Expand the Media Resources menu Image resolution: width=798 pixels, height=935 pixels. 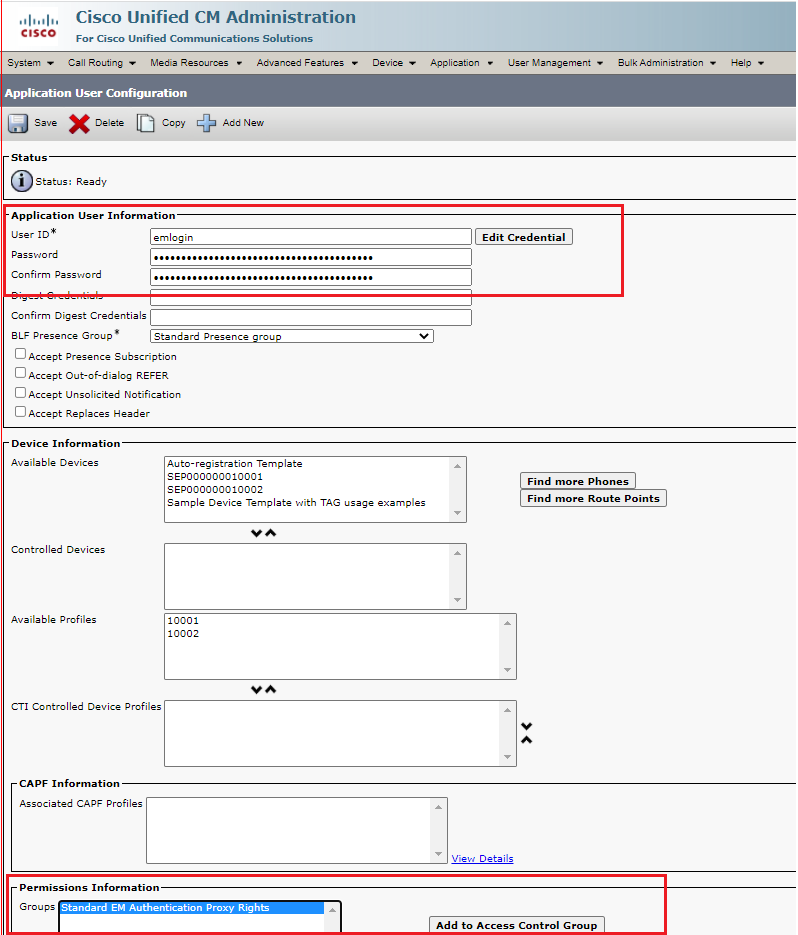click(x=196, y=63)
